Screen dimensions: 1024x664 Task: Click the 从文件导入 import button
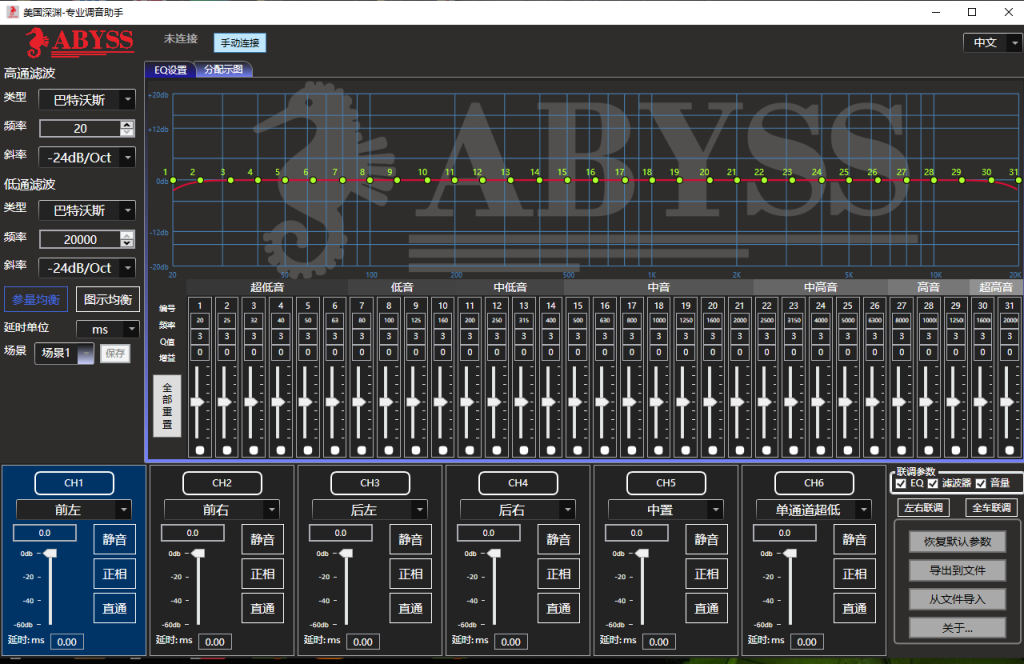tap(957, 599)
